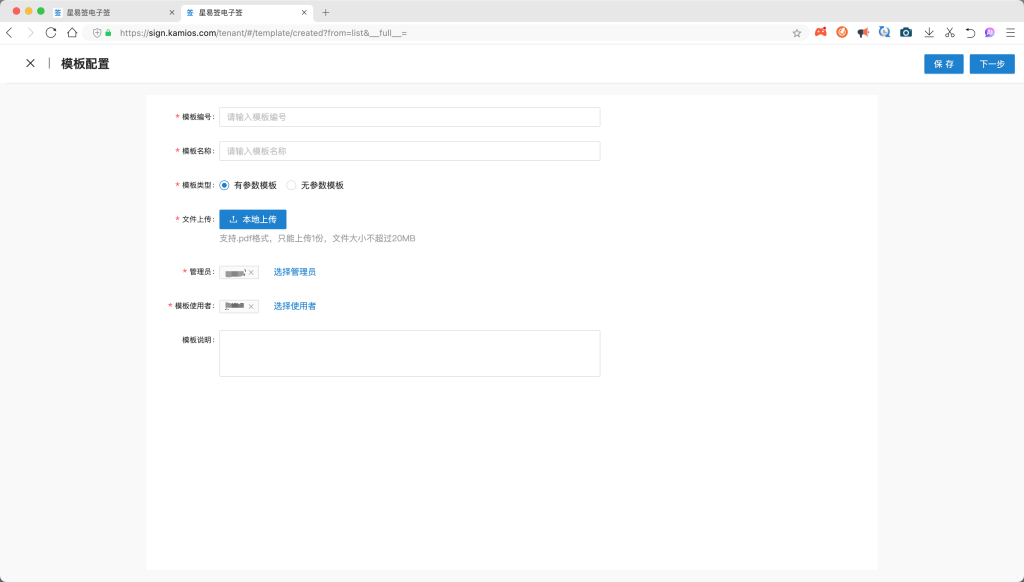Click the 文件上传 field label
The width and height of the screenshot is (1024, 582).
point(198,219)
